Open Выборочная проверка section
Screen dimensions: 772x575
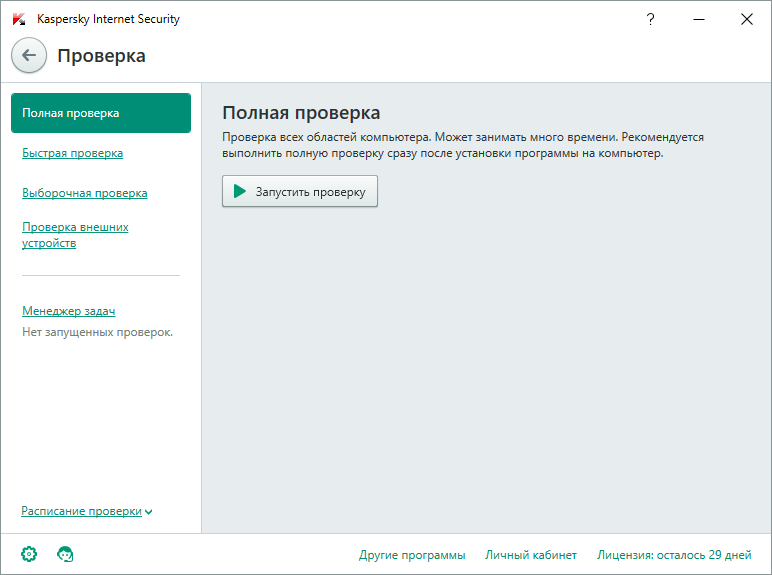coord(85,193)
